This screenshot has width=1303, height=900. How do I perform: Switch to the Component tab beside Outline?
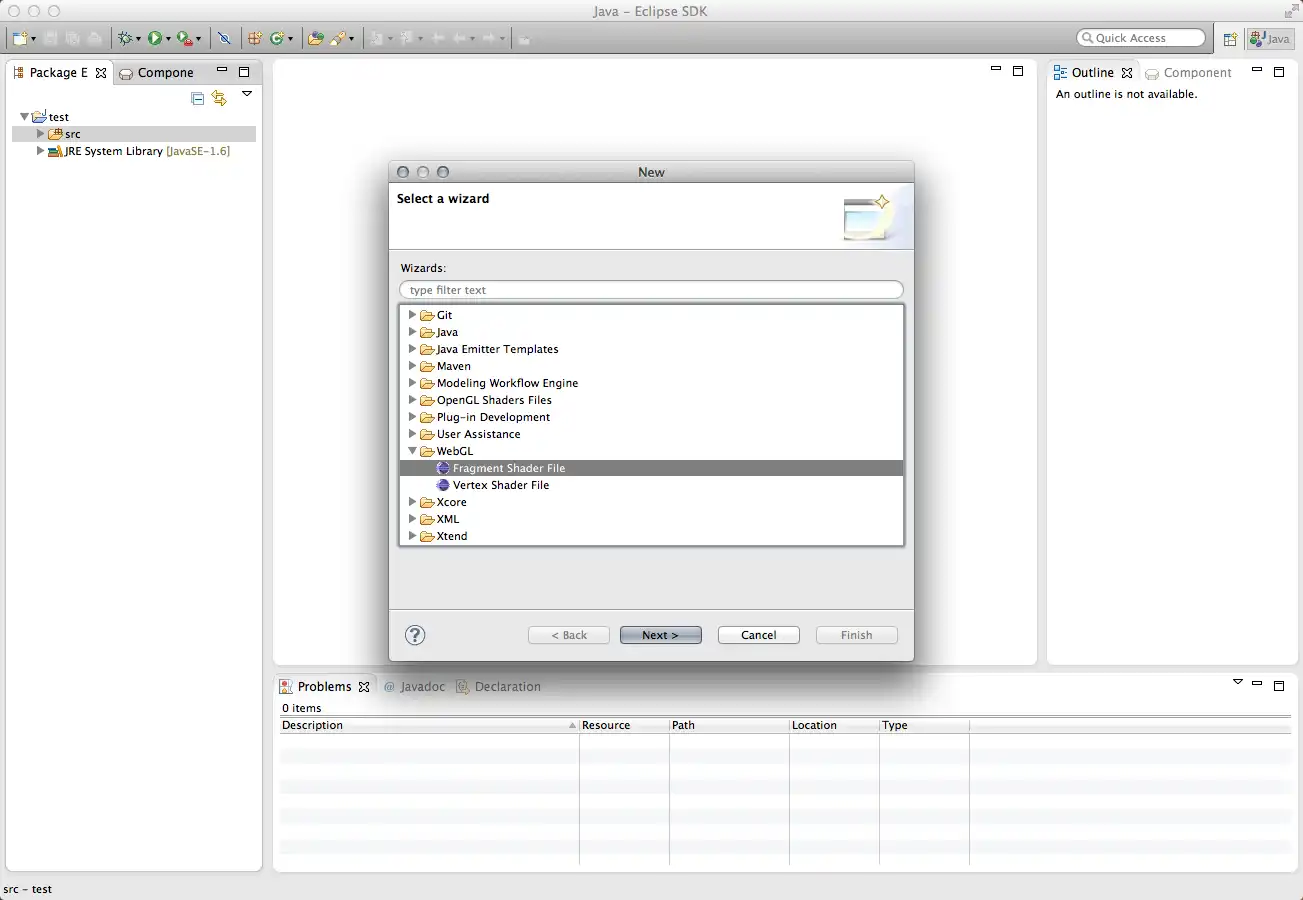tap(1189, 72)
